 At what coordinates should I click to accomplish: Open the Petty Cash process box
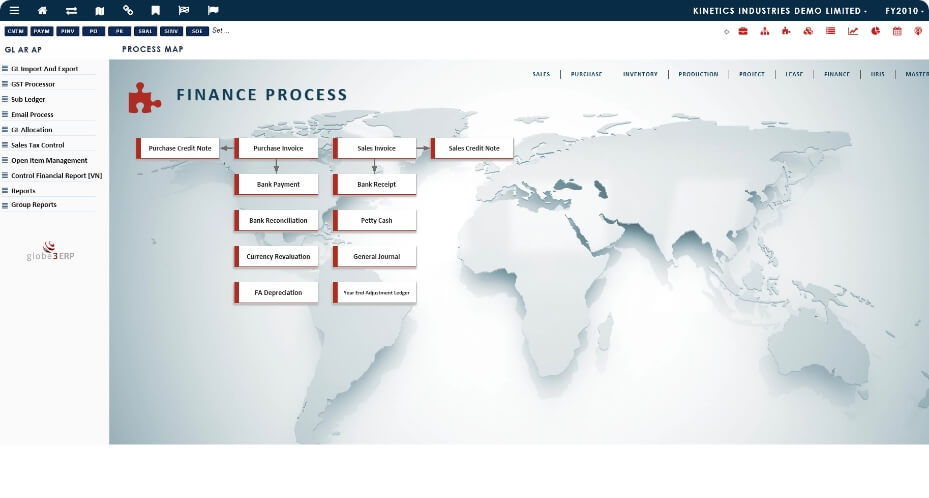point(375,220)
